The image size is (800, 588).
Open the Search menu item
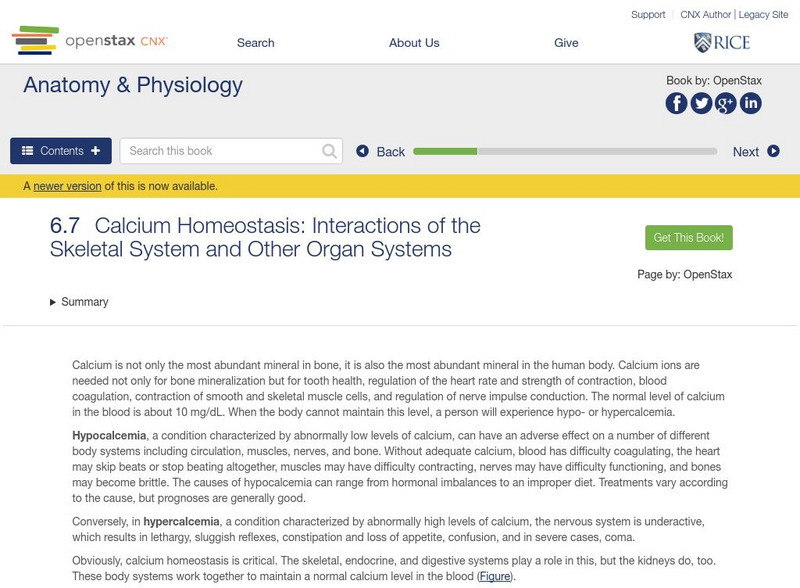(256, 43)
